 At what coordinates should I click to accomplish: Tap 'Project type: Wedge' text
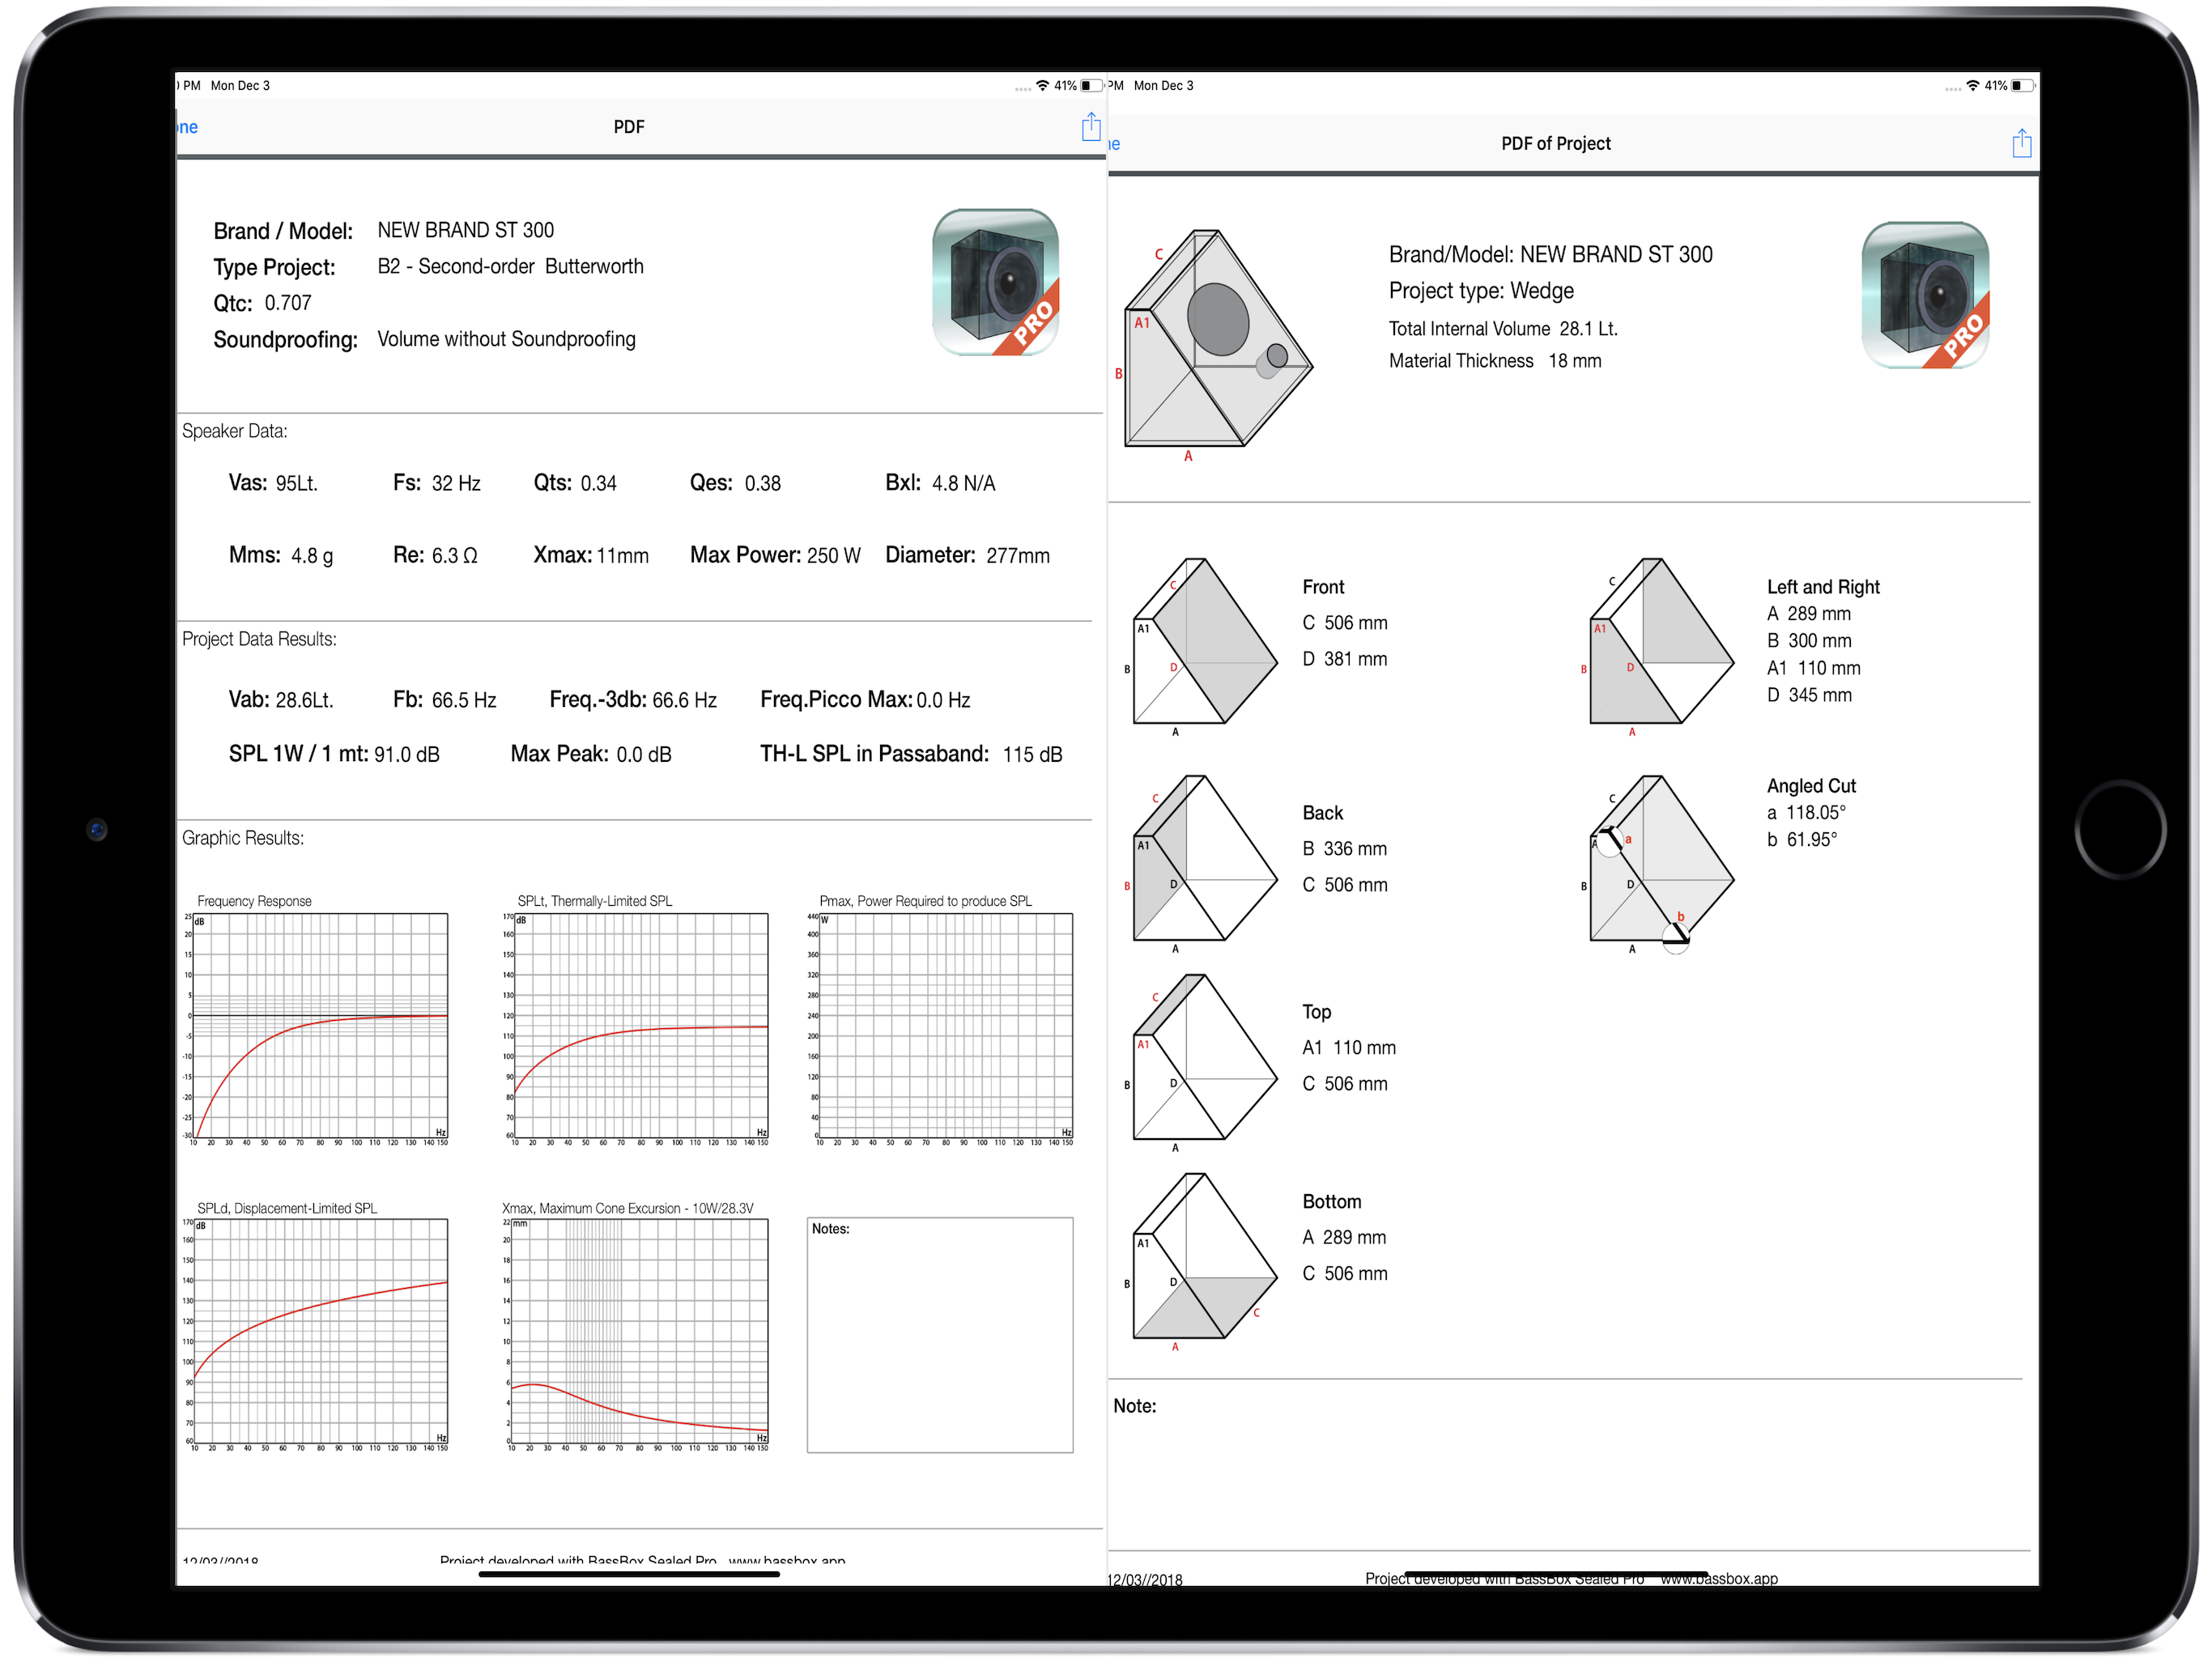pos(1481,291)
